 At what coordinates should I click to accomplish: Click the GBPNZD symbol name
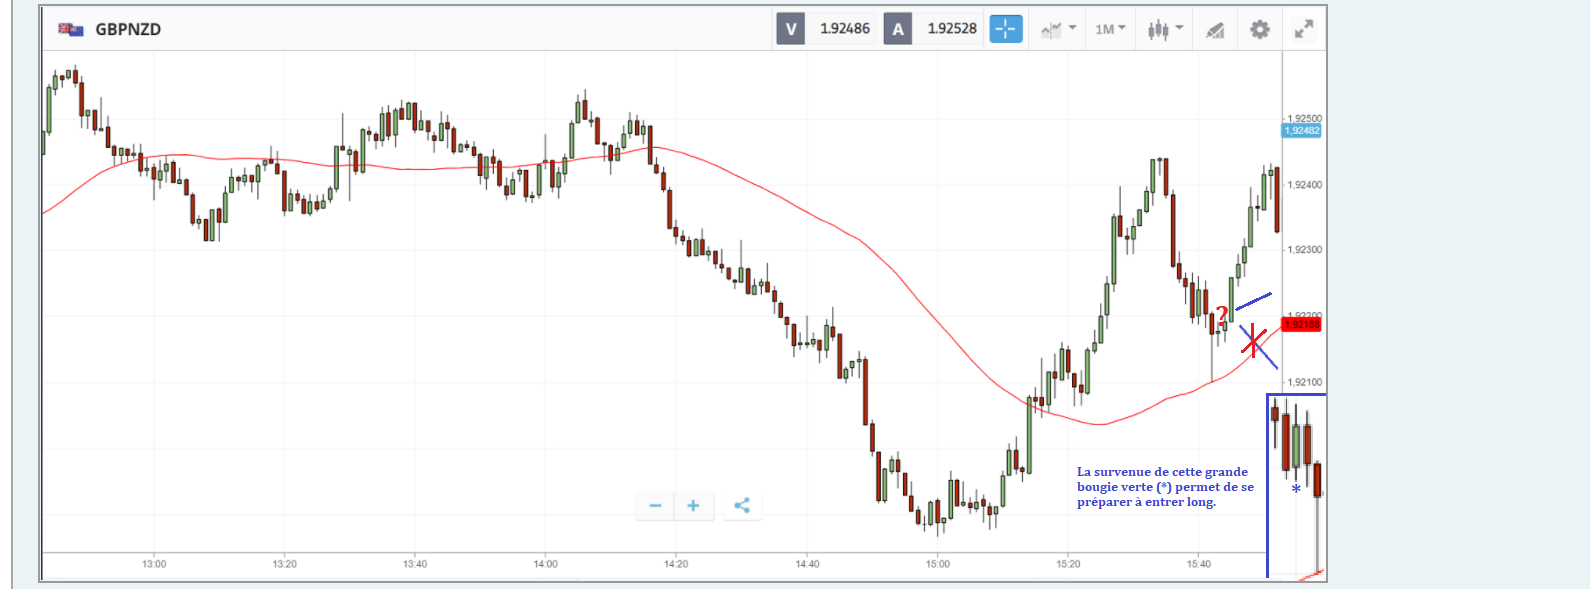click(128, 29)
